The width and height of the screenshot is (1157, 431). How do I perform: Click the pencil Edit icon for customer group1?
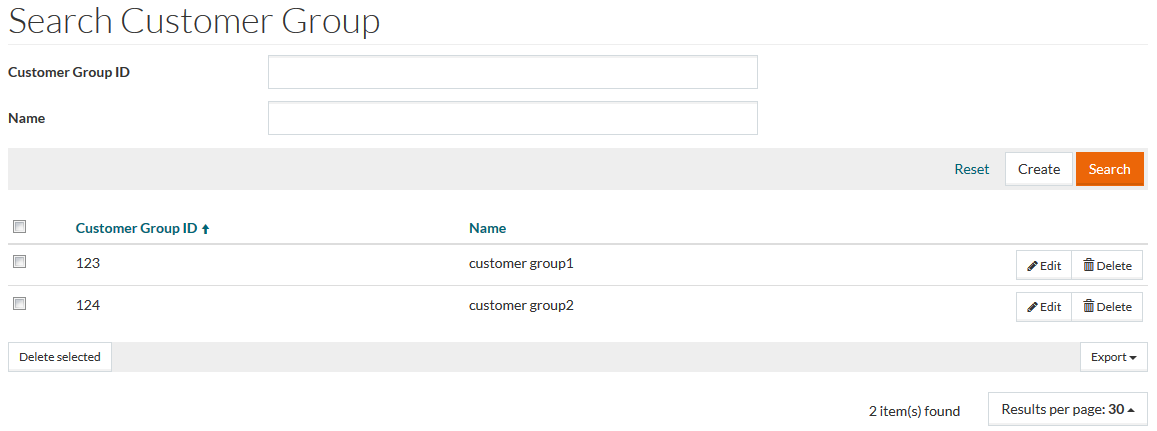pos(1032,266)
